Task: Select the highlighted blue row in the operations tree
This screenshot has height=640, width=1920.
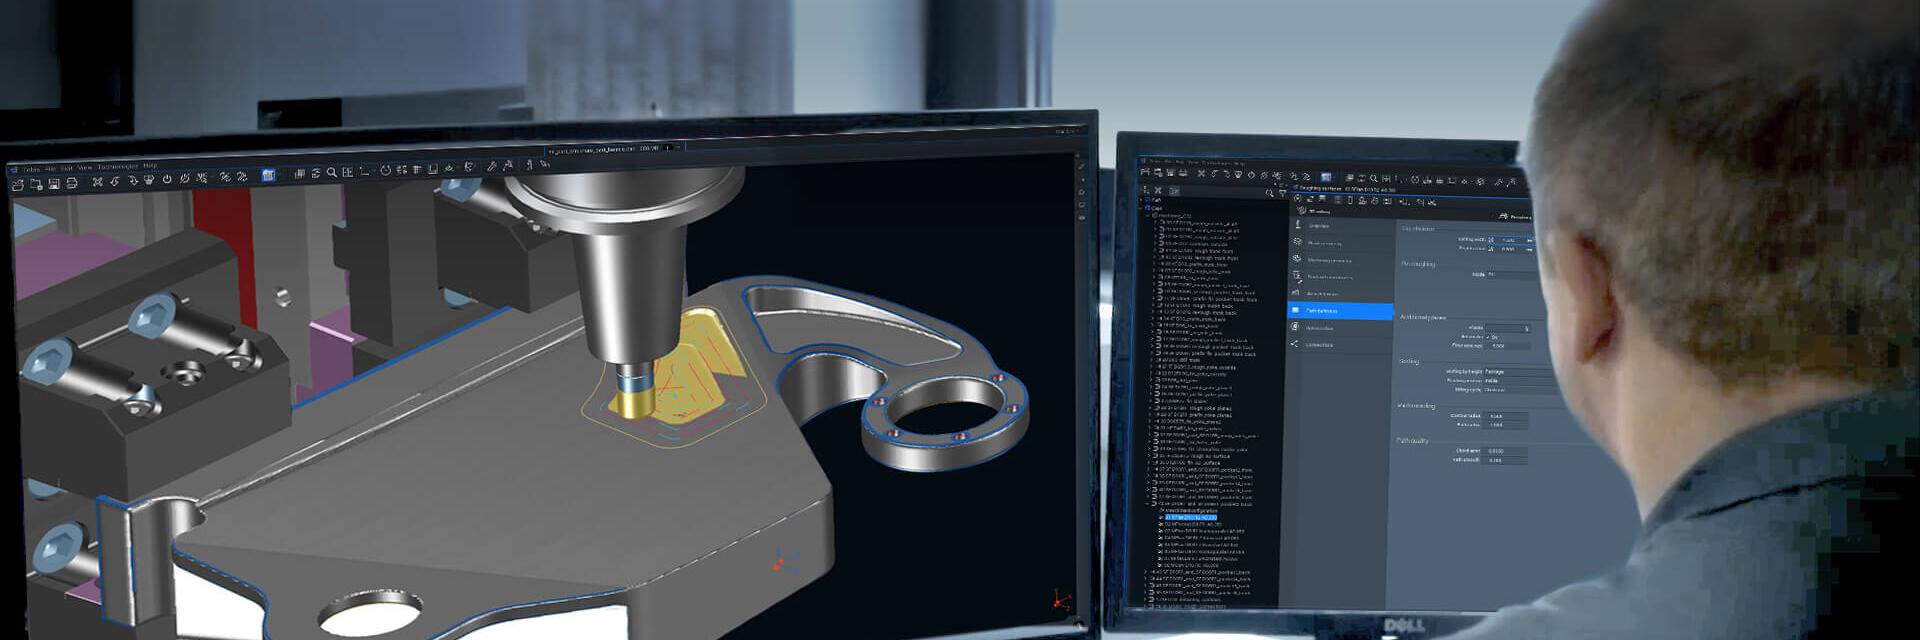Action: (x=1191, y=517)
